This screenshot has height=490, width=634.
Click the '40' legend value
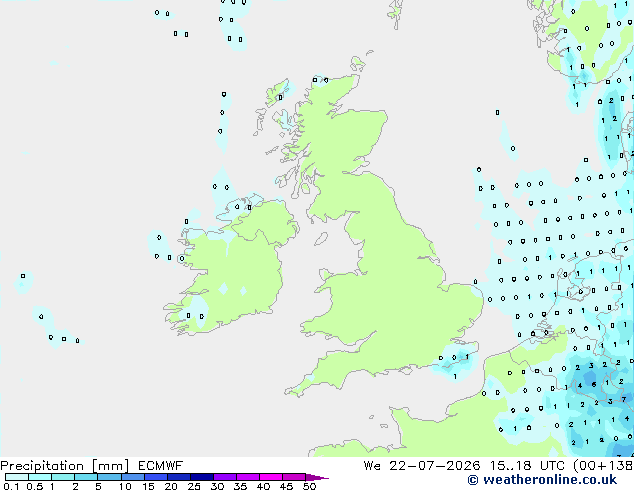tap(263, 486)
